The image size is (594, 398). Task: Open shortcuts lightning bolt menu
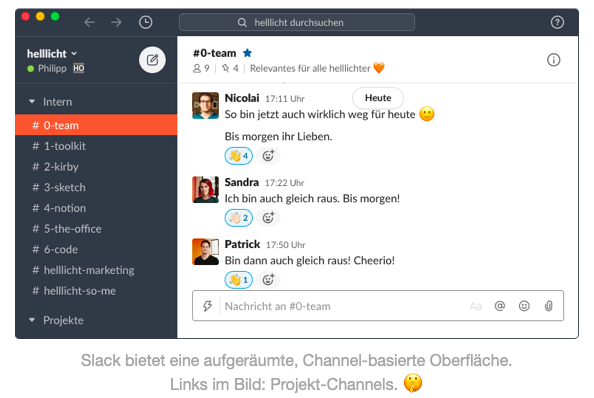click(207, 306)
